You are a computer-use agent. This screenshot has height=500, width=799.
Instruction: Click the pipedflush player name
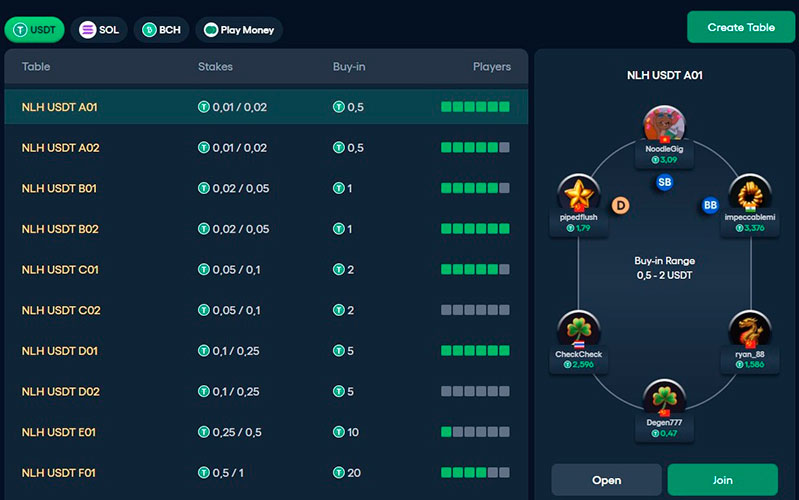tap(579, 217)
